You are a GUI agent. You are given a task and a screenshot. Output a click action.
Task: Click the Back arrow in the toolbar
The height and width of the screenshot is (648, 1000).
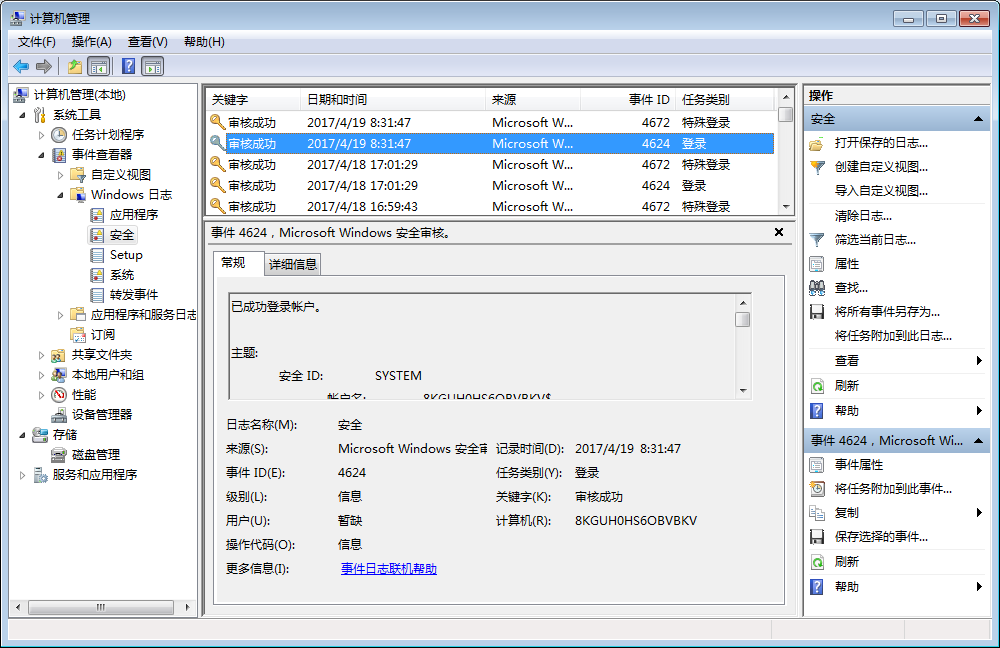click(21, 66)
